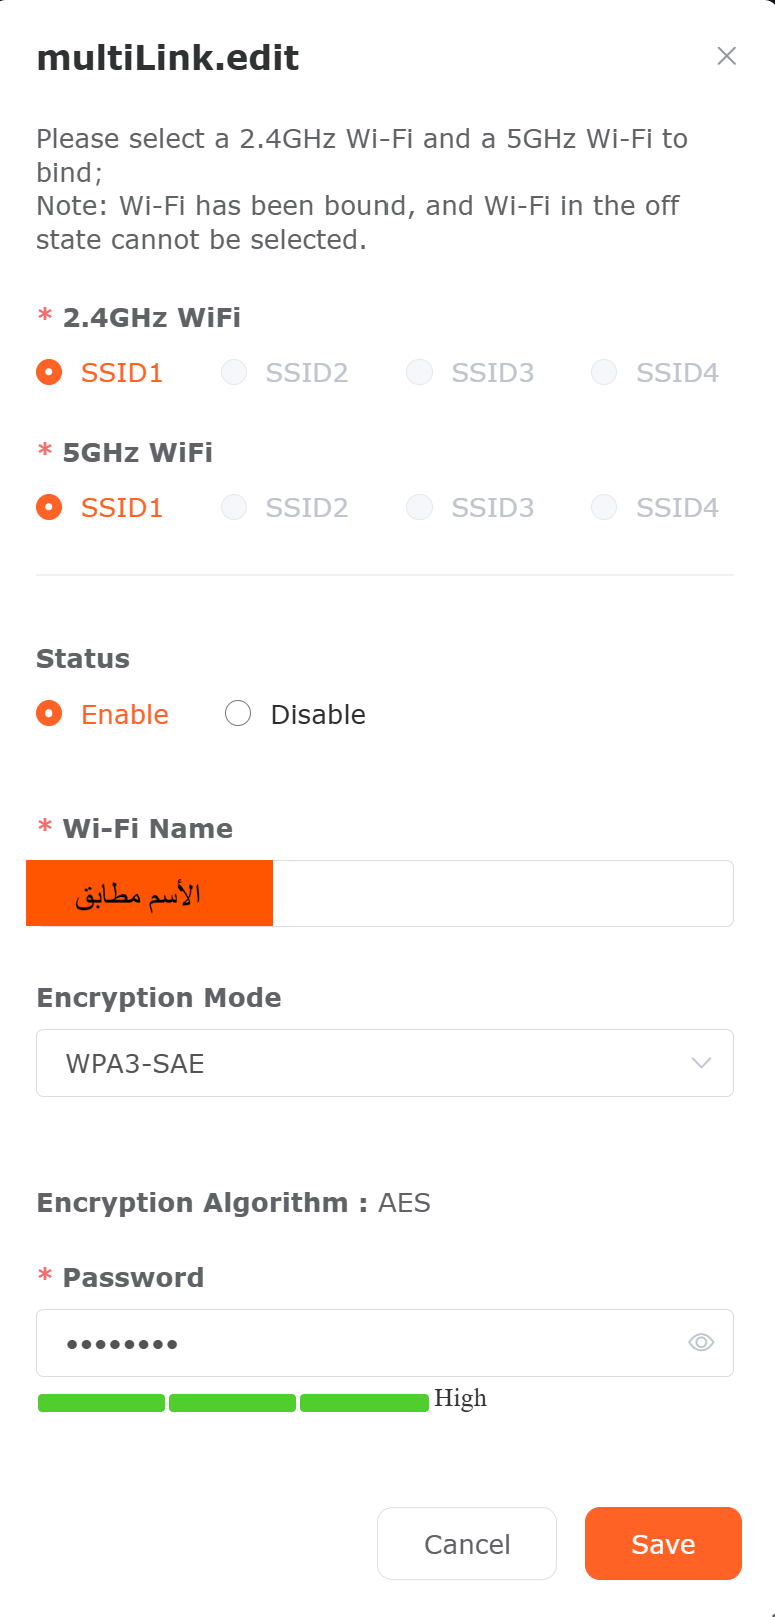Click the Wi-Fi Name input field

500,893
